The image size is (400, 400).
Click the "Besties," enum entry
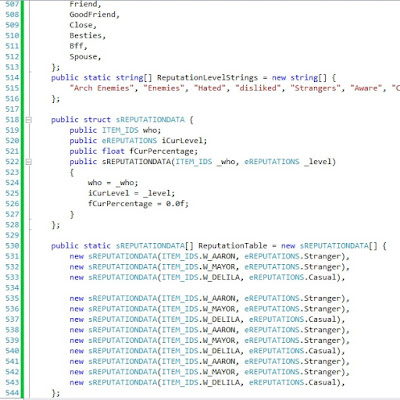(x=87, y=36)
